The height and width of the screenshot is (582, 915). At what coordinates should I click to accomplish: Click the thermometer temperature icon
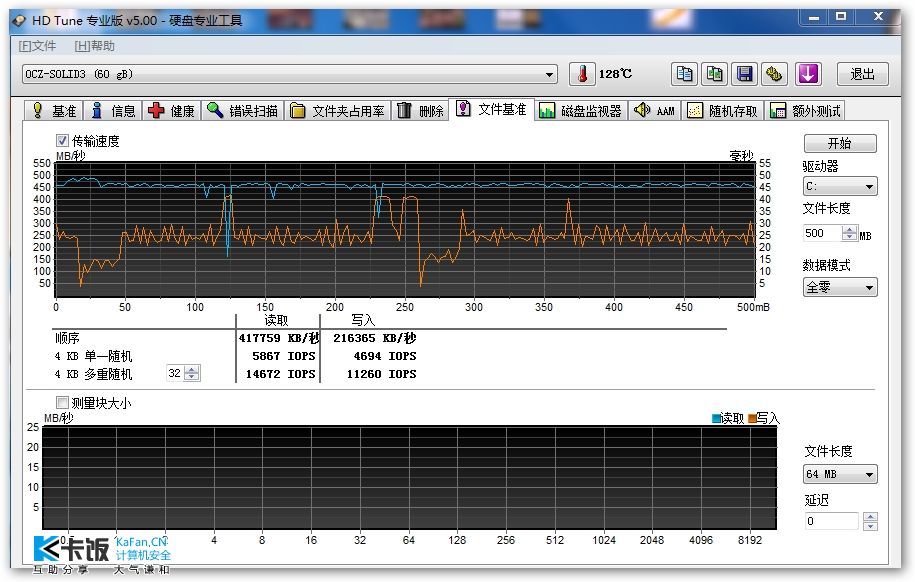pos(582,74)
